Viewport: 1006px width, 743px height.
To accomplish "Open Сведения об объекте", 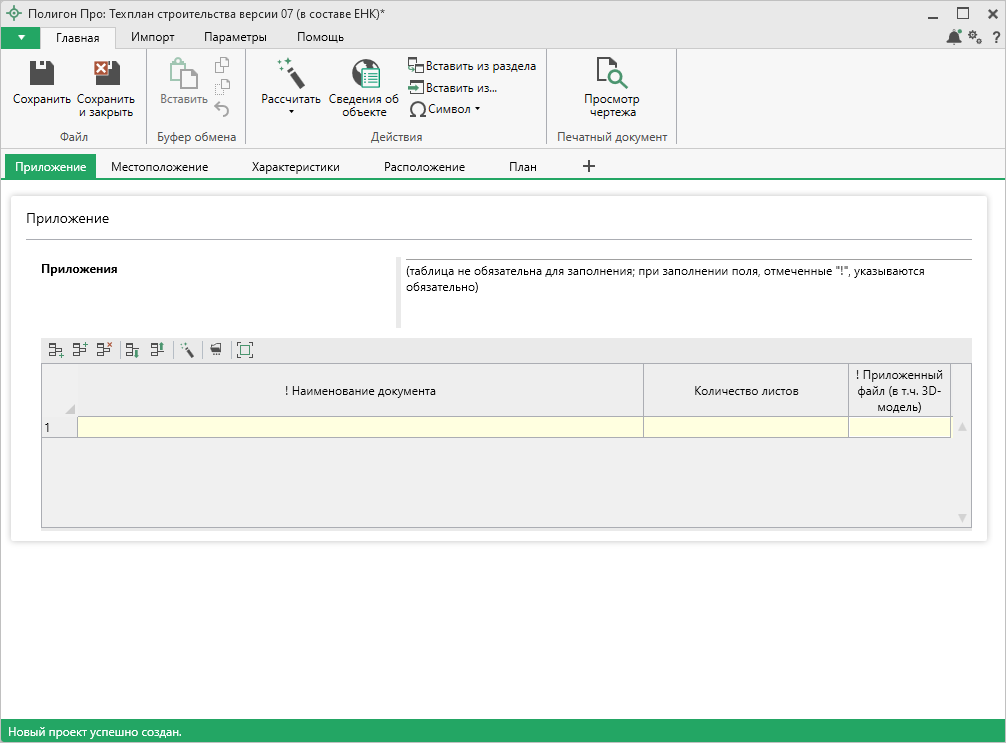I will pos(364,87).
